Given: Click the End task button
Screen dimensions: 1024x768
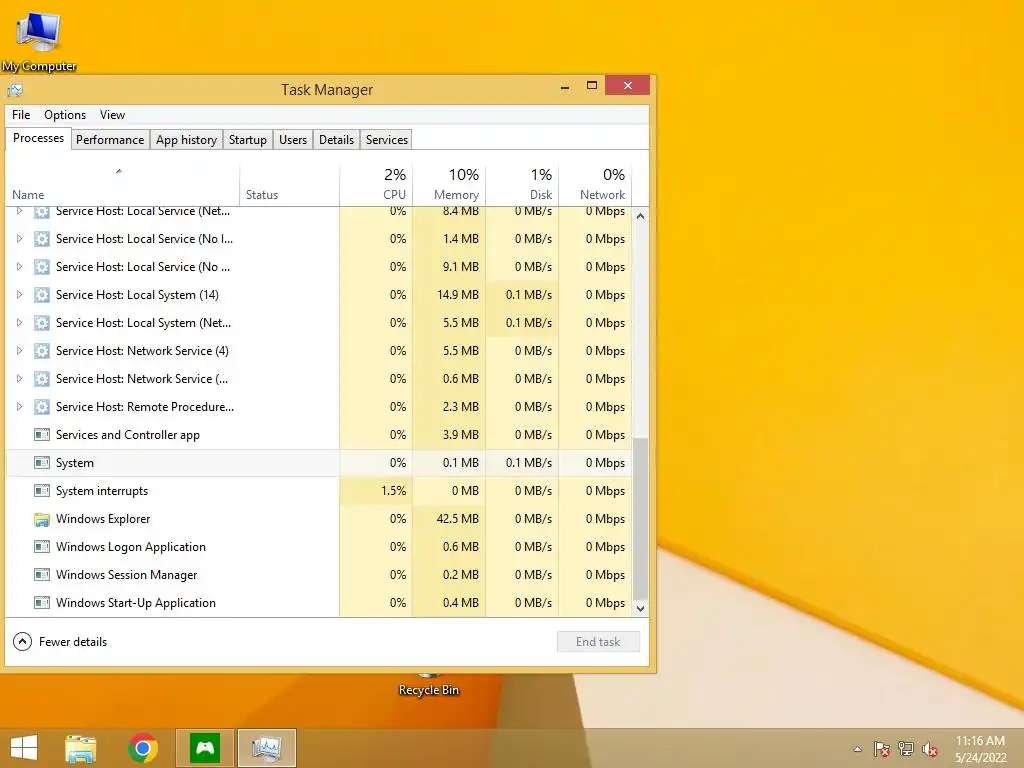Looking at the screenshot, I should tap(598, 642).
